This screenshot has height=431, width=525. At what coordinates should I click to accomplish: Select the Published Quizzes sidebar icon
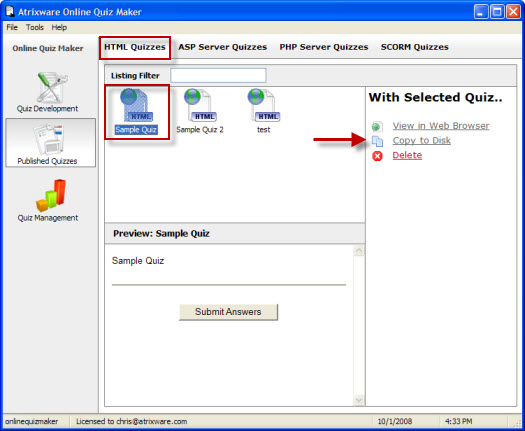49,139
